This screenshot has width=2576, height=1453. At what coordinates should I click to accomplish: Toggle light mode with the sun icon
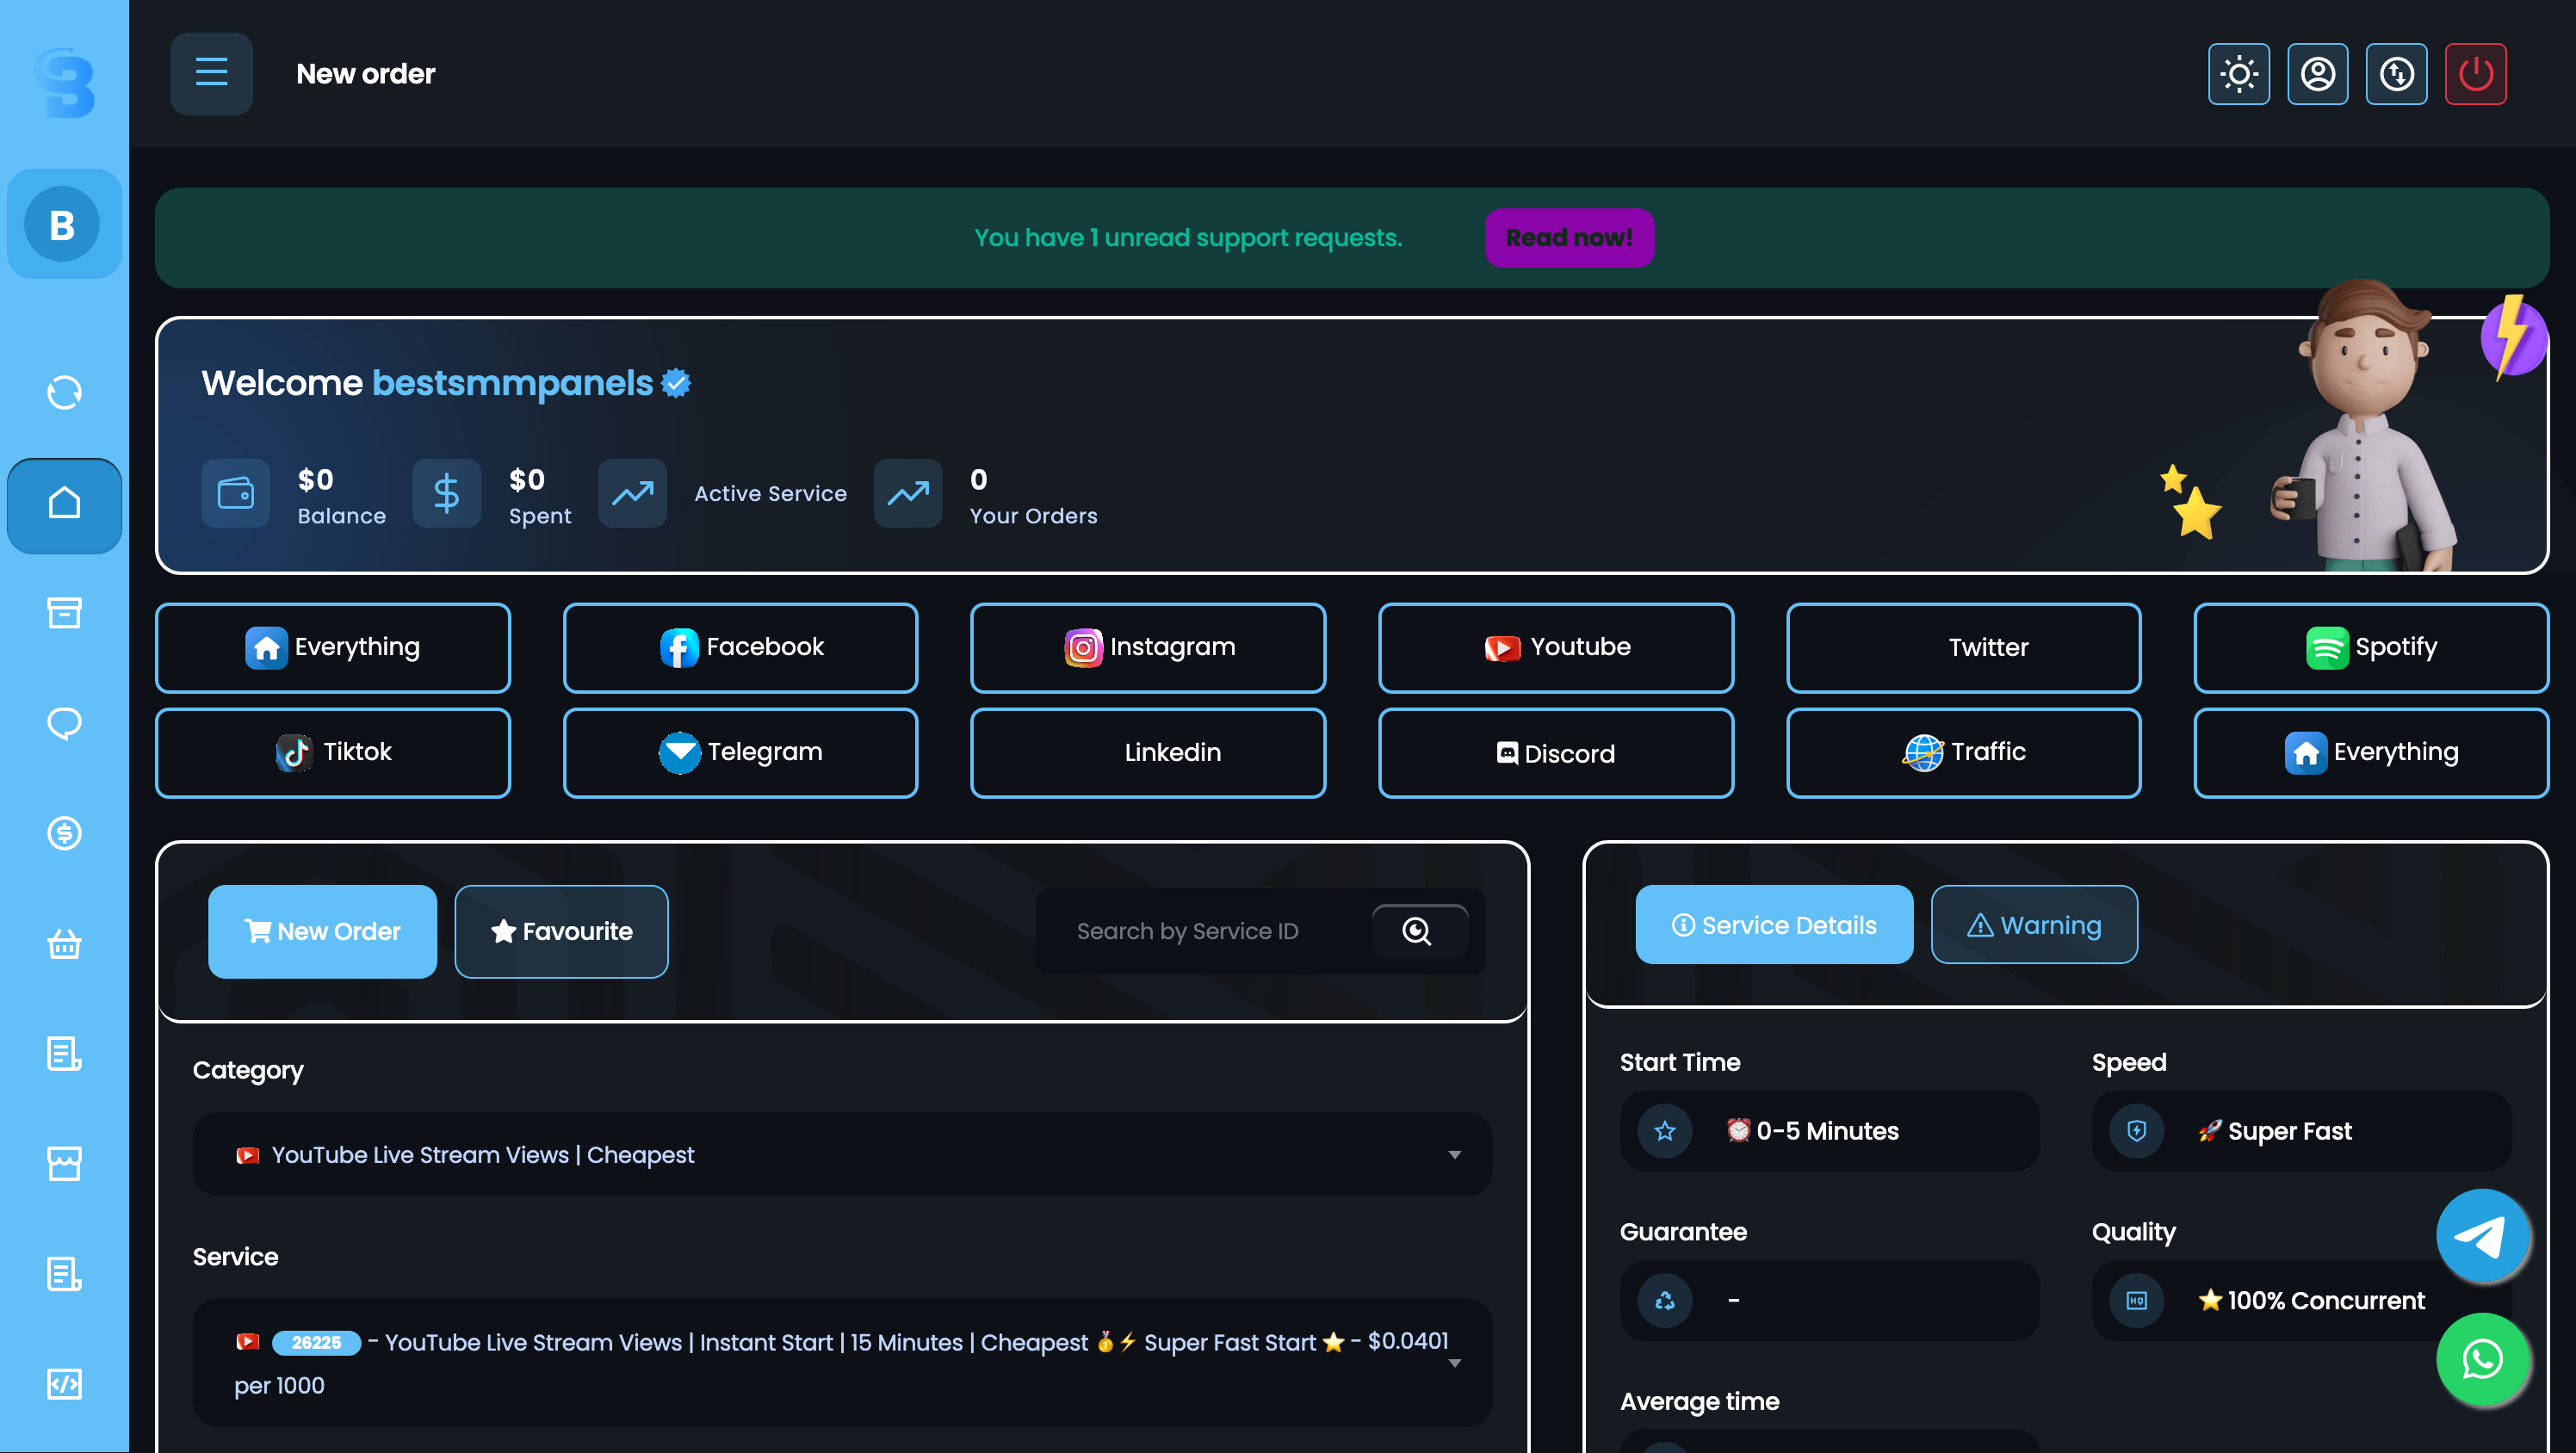point(2238,74)
